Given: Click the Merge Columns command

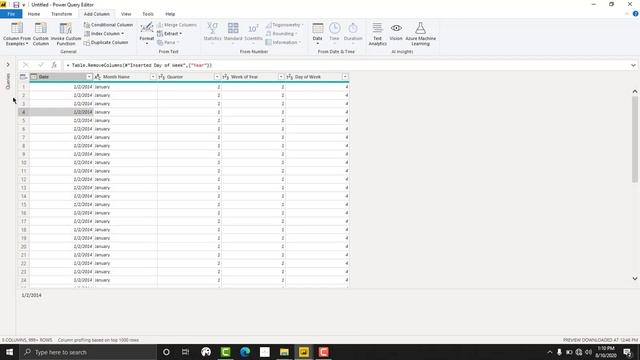Looking at the screenshot, I should coord(177,25).
